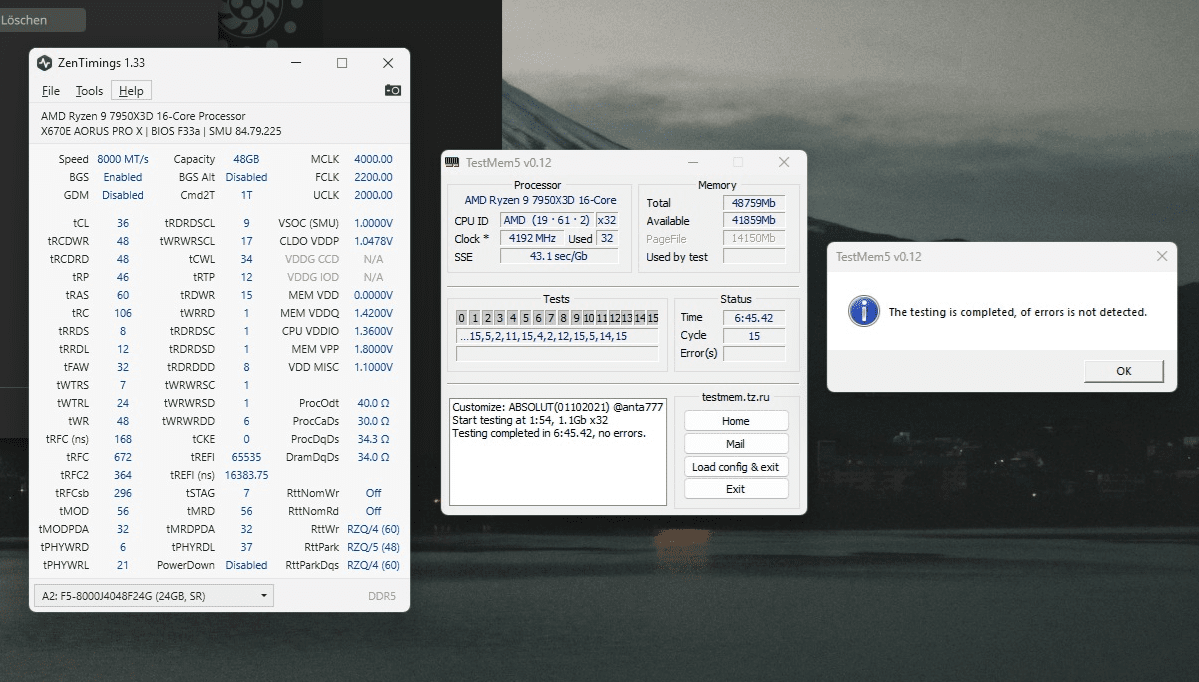Viewport: 1199px width, 682px height.
Task: Open the Help menu in ZenTimings
Action: pyautogui.click(x=131, y=90)
